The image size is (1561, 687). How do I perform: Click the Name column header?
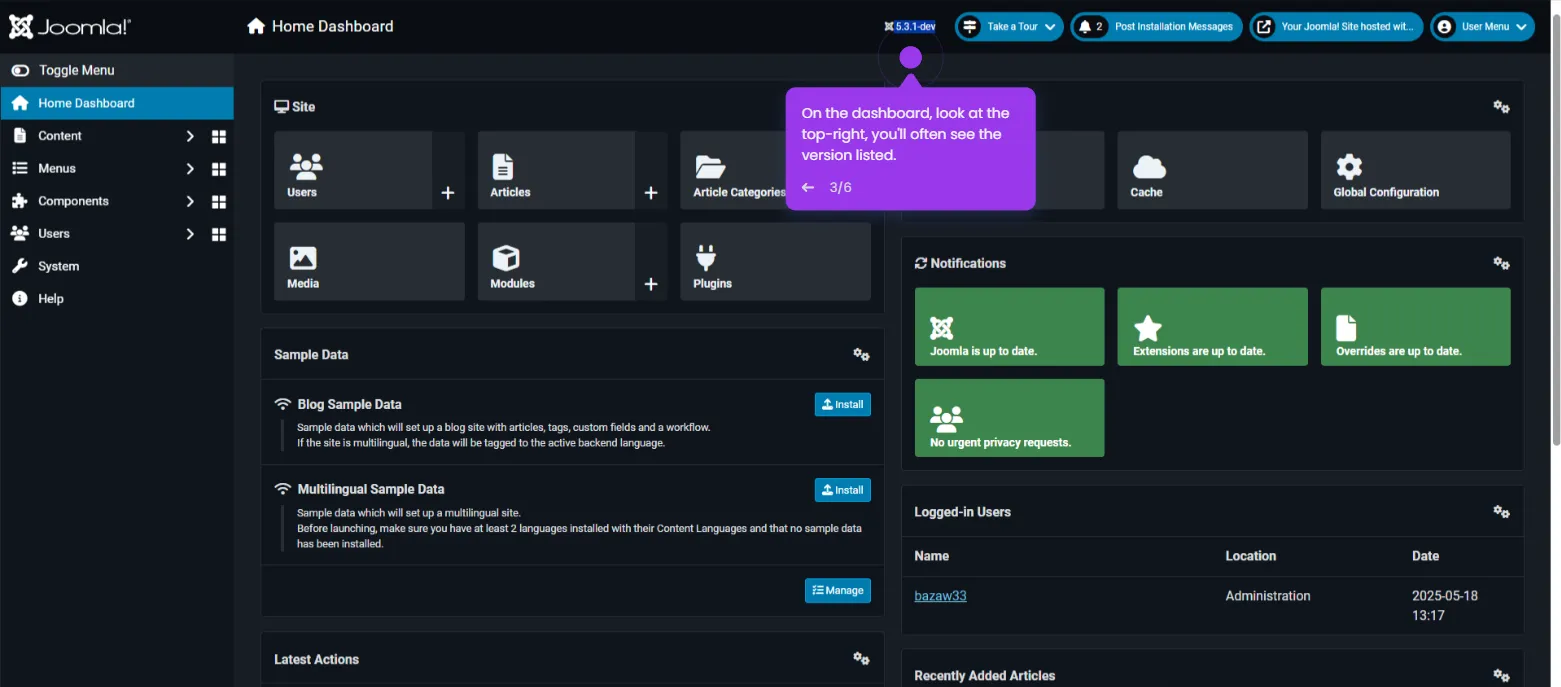click(x=931, y=556)
